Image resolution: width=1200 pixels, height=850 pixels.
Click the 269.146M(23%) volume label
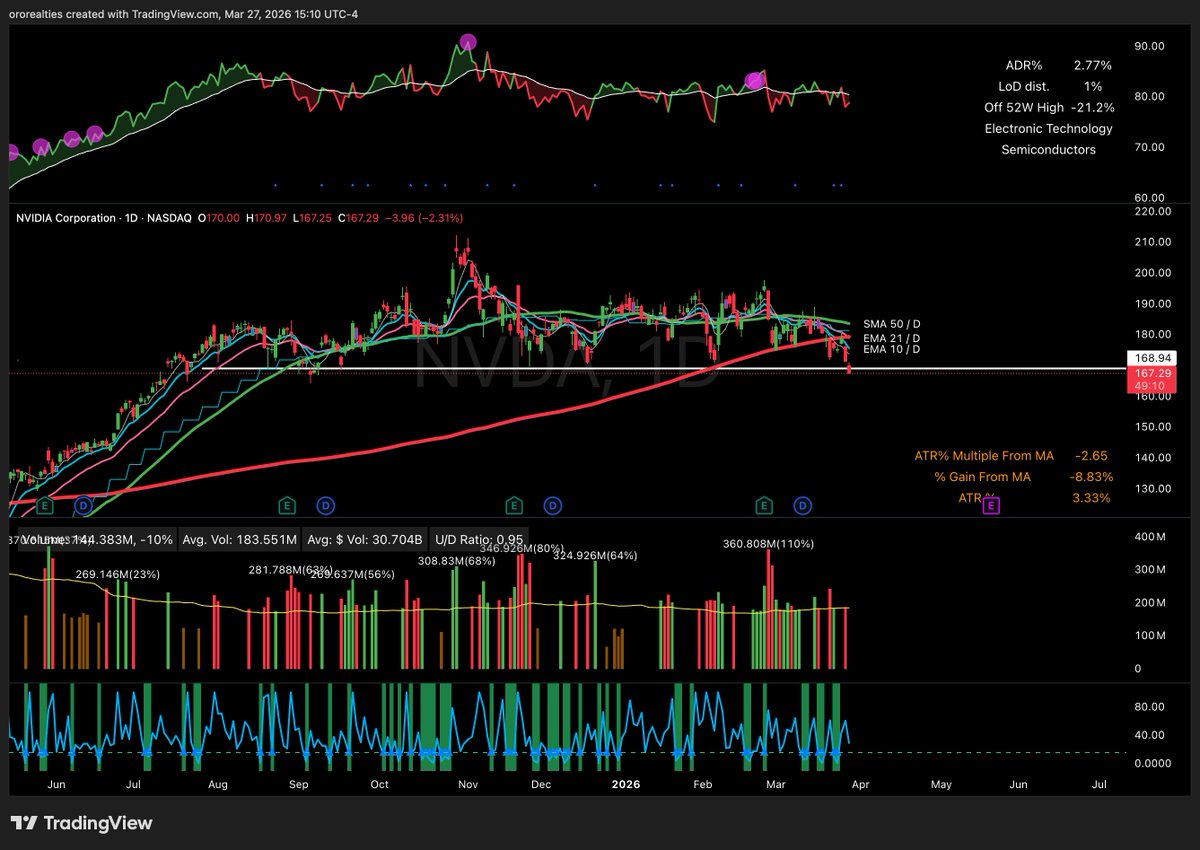click(x=118, y=575)
